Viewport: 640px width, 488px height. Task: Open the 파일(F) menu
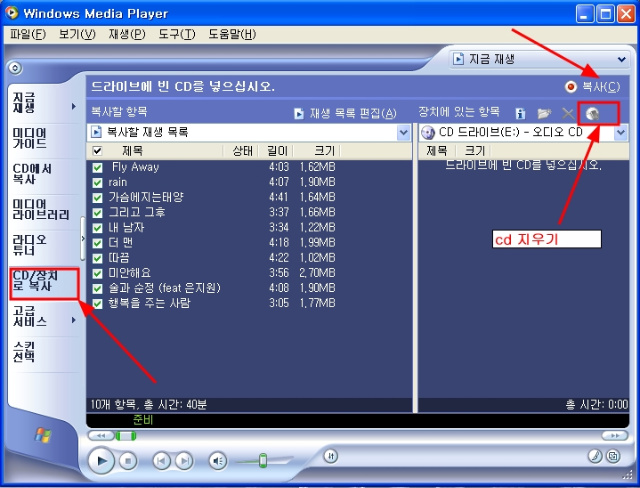coord(28,34)
